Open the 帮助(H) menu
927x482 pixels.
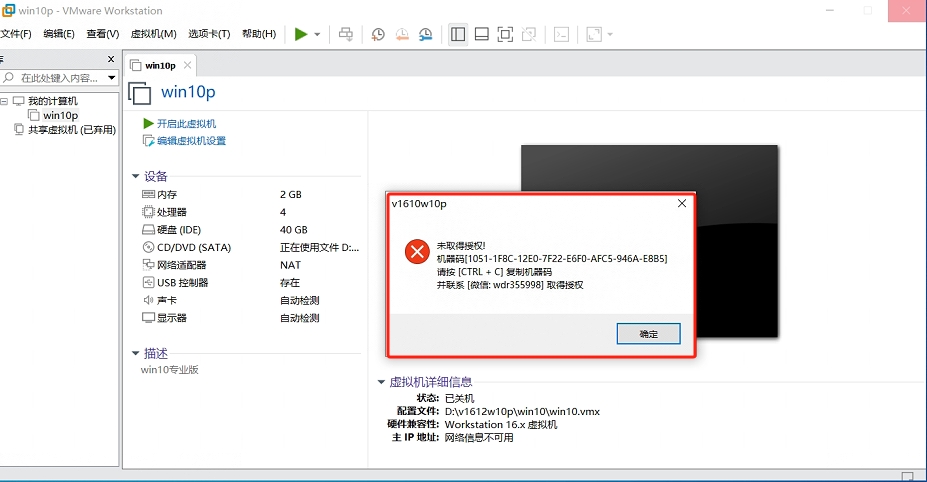pos(259,34)
